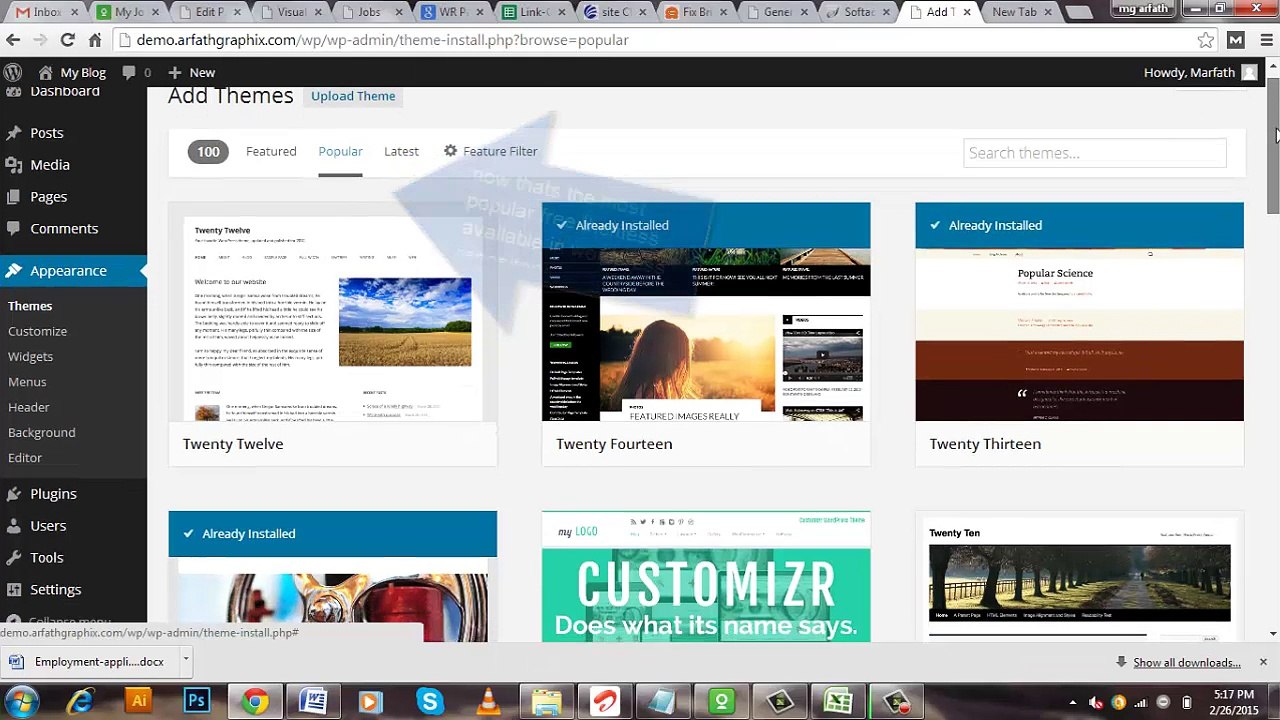Image resolution: width=1280 pixels, height=720 pixels.
Task: Open Pages menu in sidebar
Action: (48, 197)
